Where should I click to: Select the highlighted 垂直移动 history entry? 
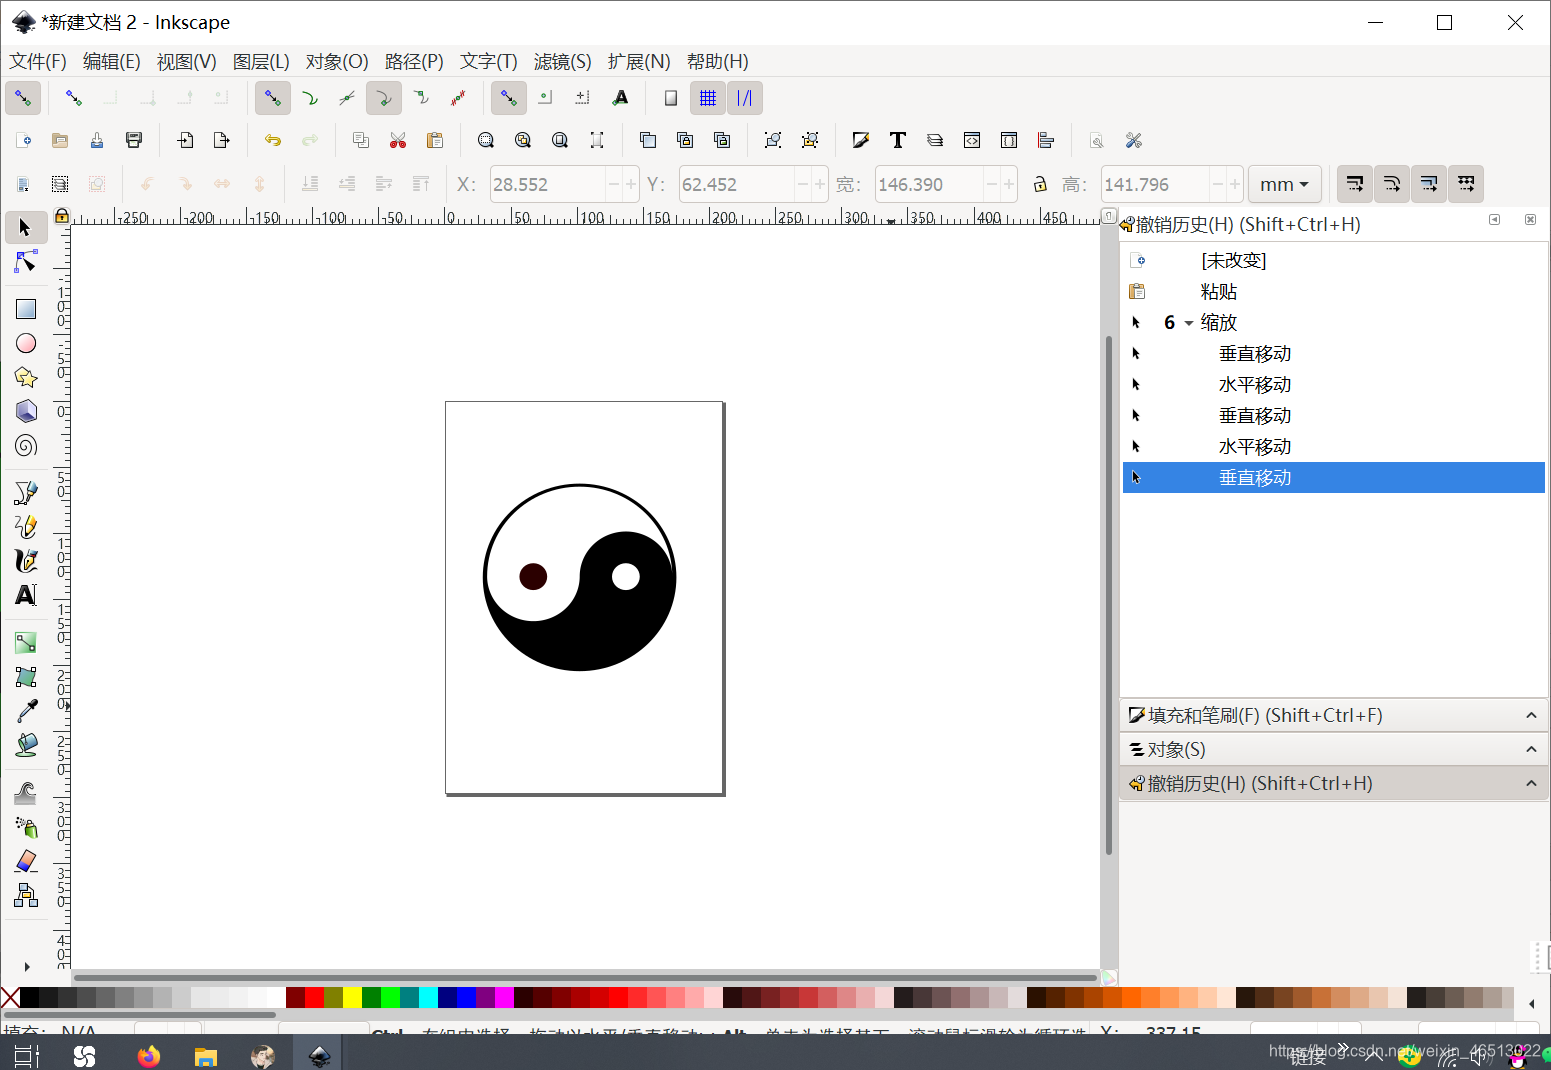(x=1333, y=478)
